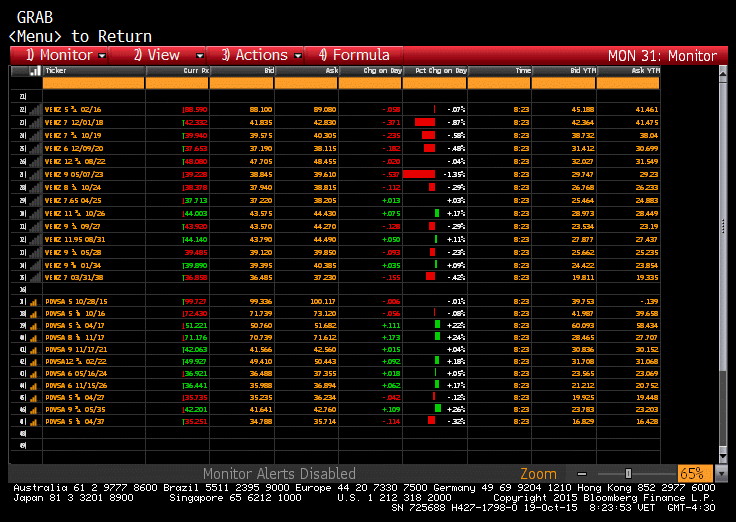Focus the orange filter field under Ask
736x522 pixels.
tap(306, 84)
